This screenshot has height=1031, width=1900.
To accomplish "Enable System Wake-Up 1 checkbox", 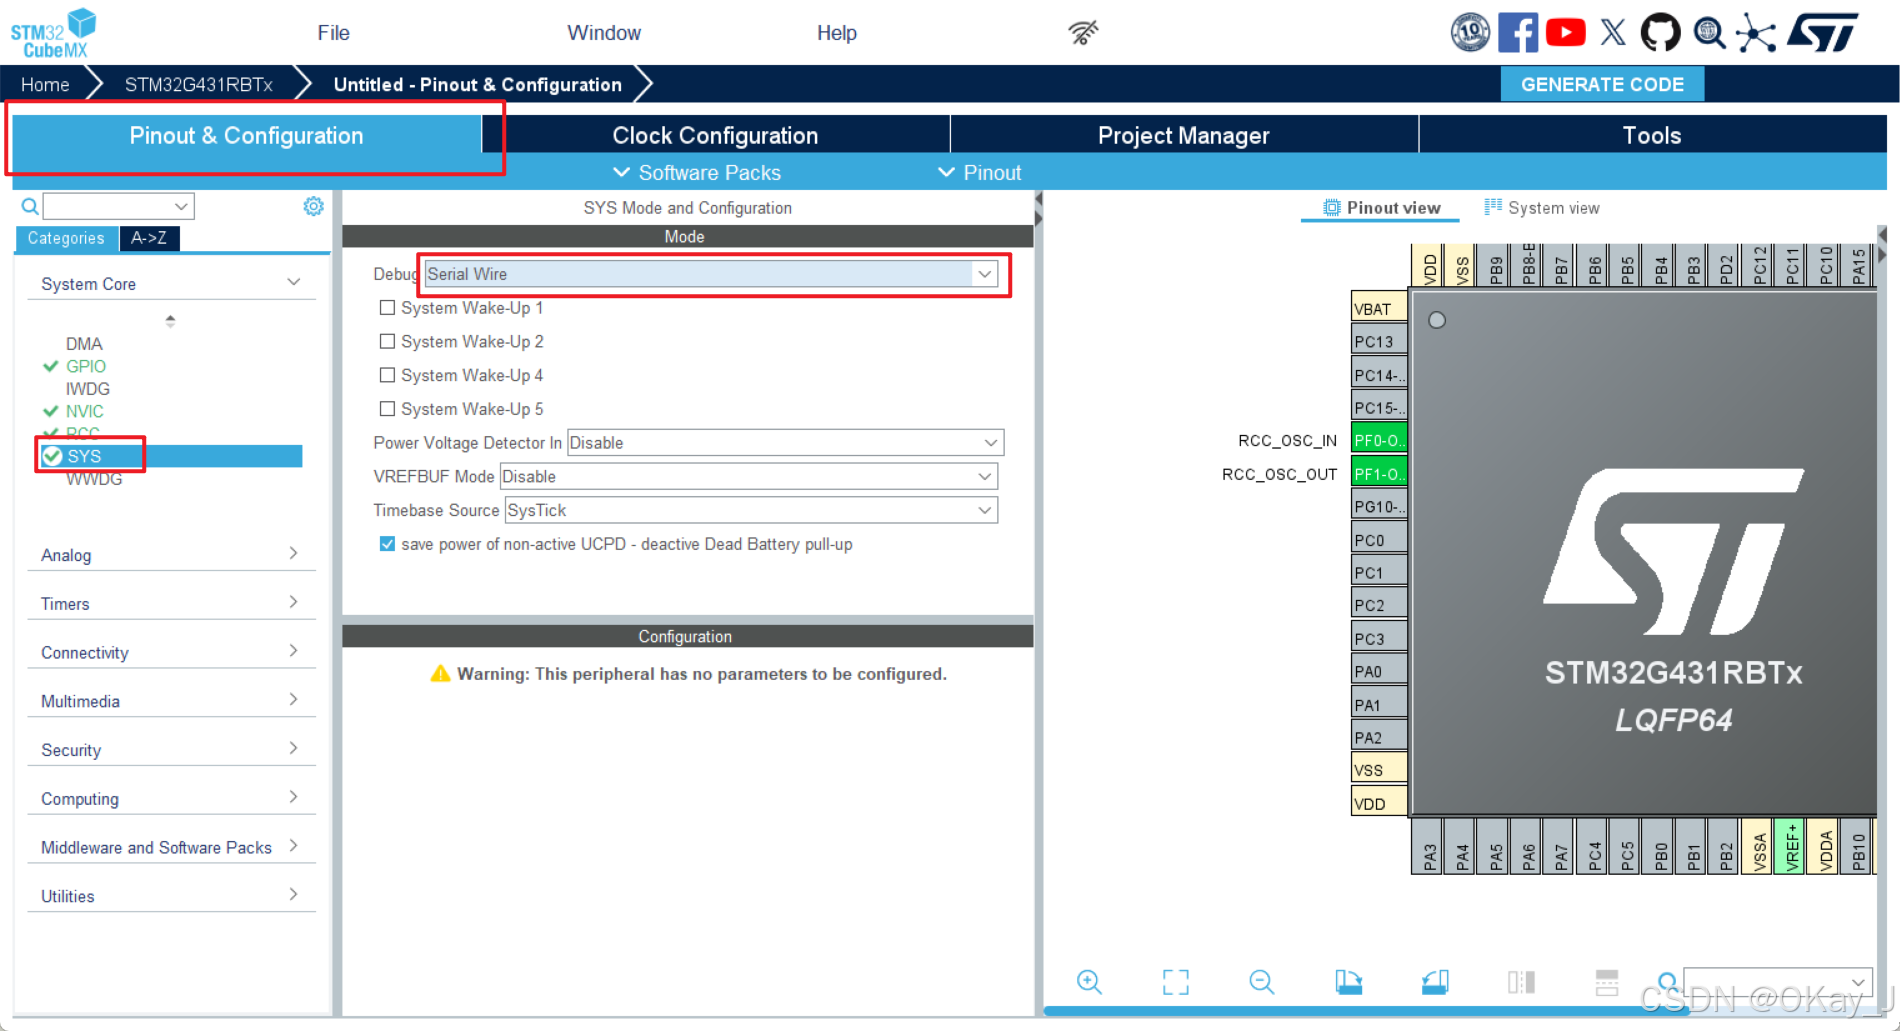I will [x=387, y=308].
